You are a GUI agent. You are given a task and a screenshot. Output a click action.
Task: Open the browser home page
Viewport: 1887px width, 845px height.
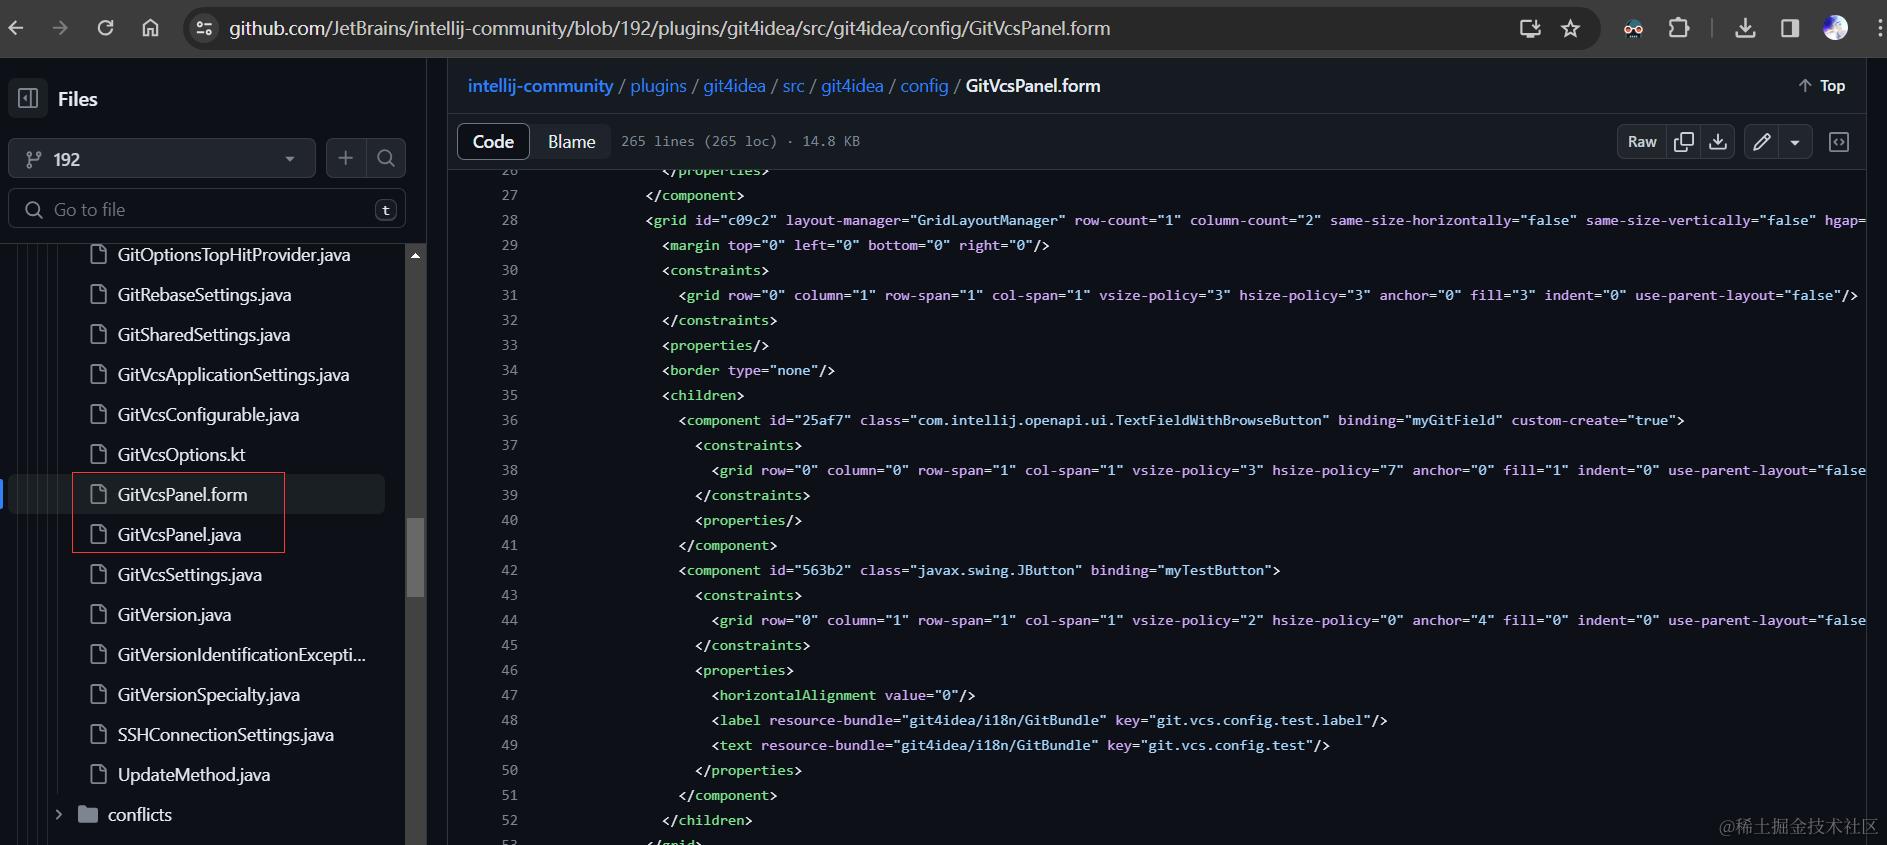tap(150, 28)
